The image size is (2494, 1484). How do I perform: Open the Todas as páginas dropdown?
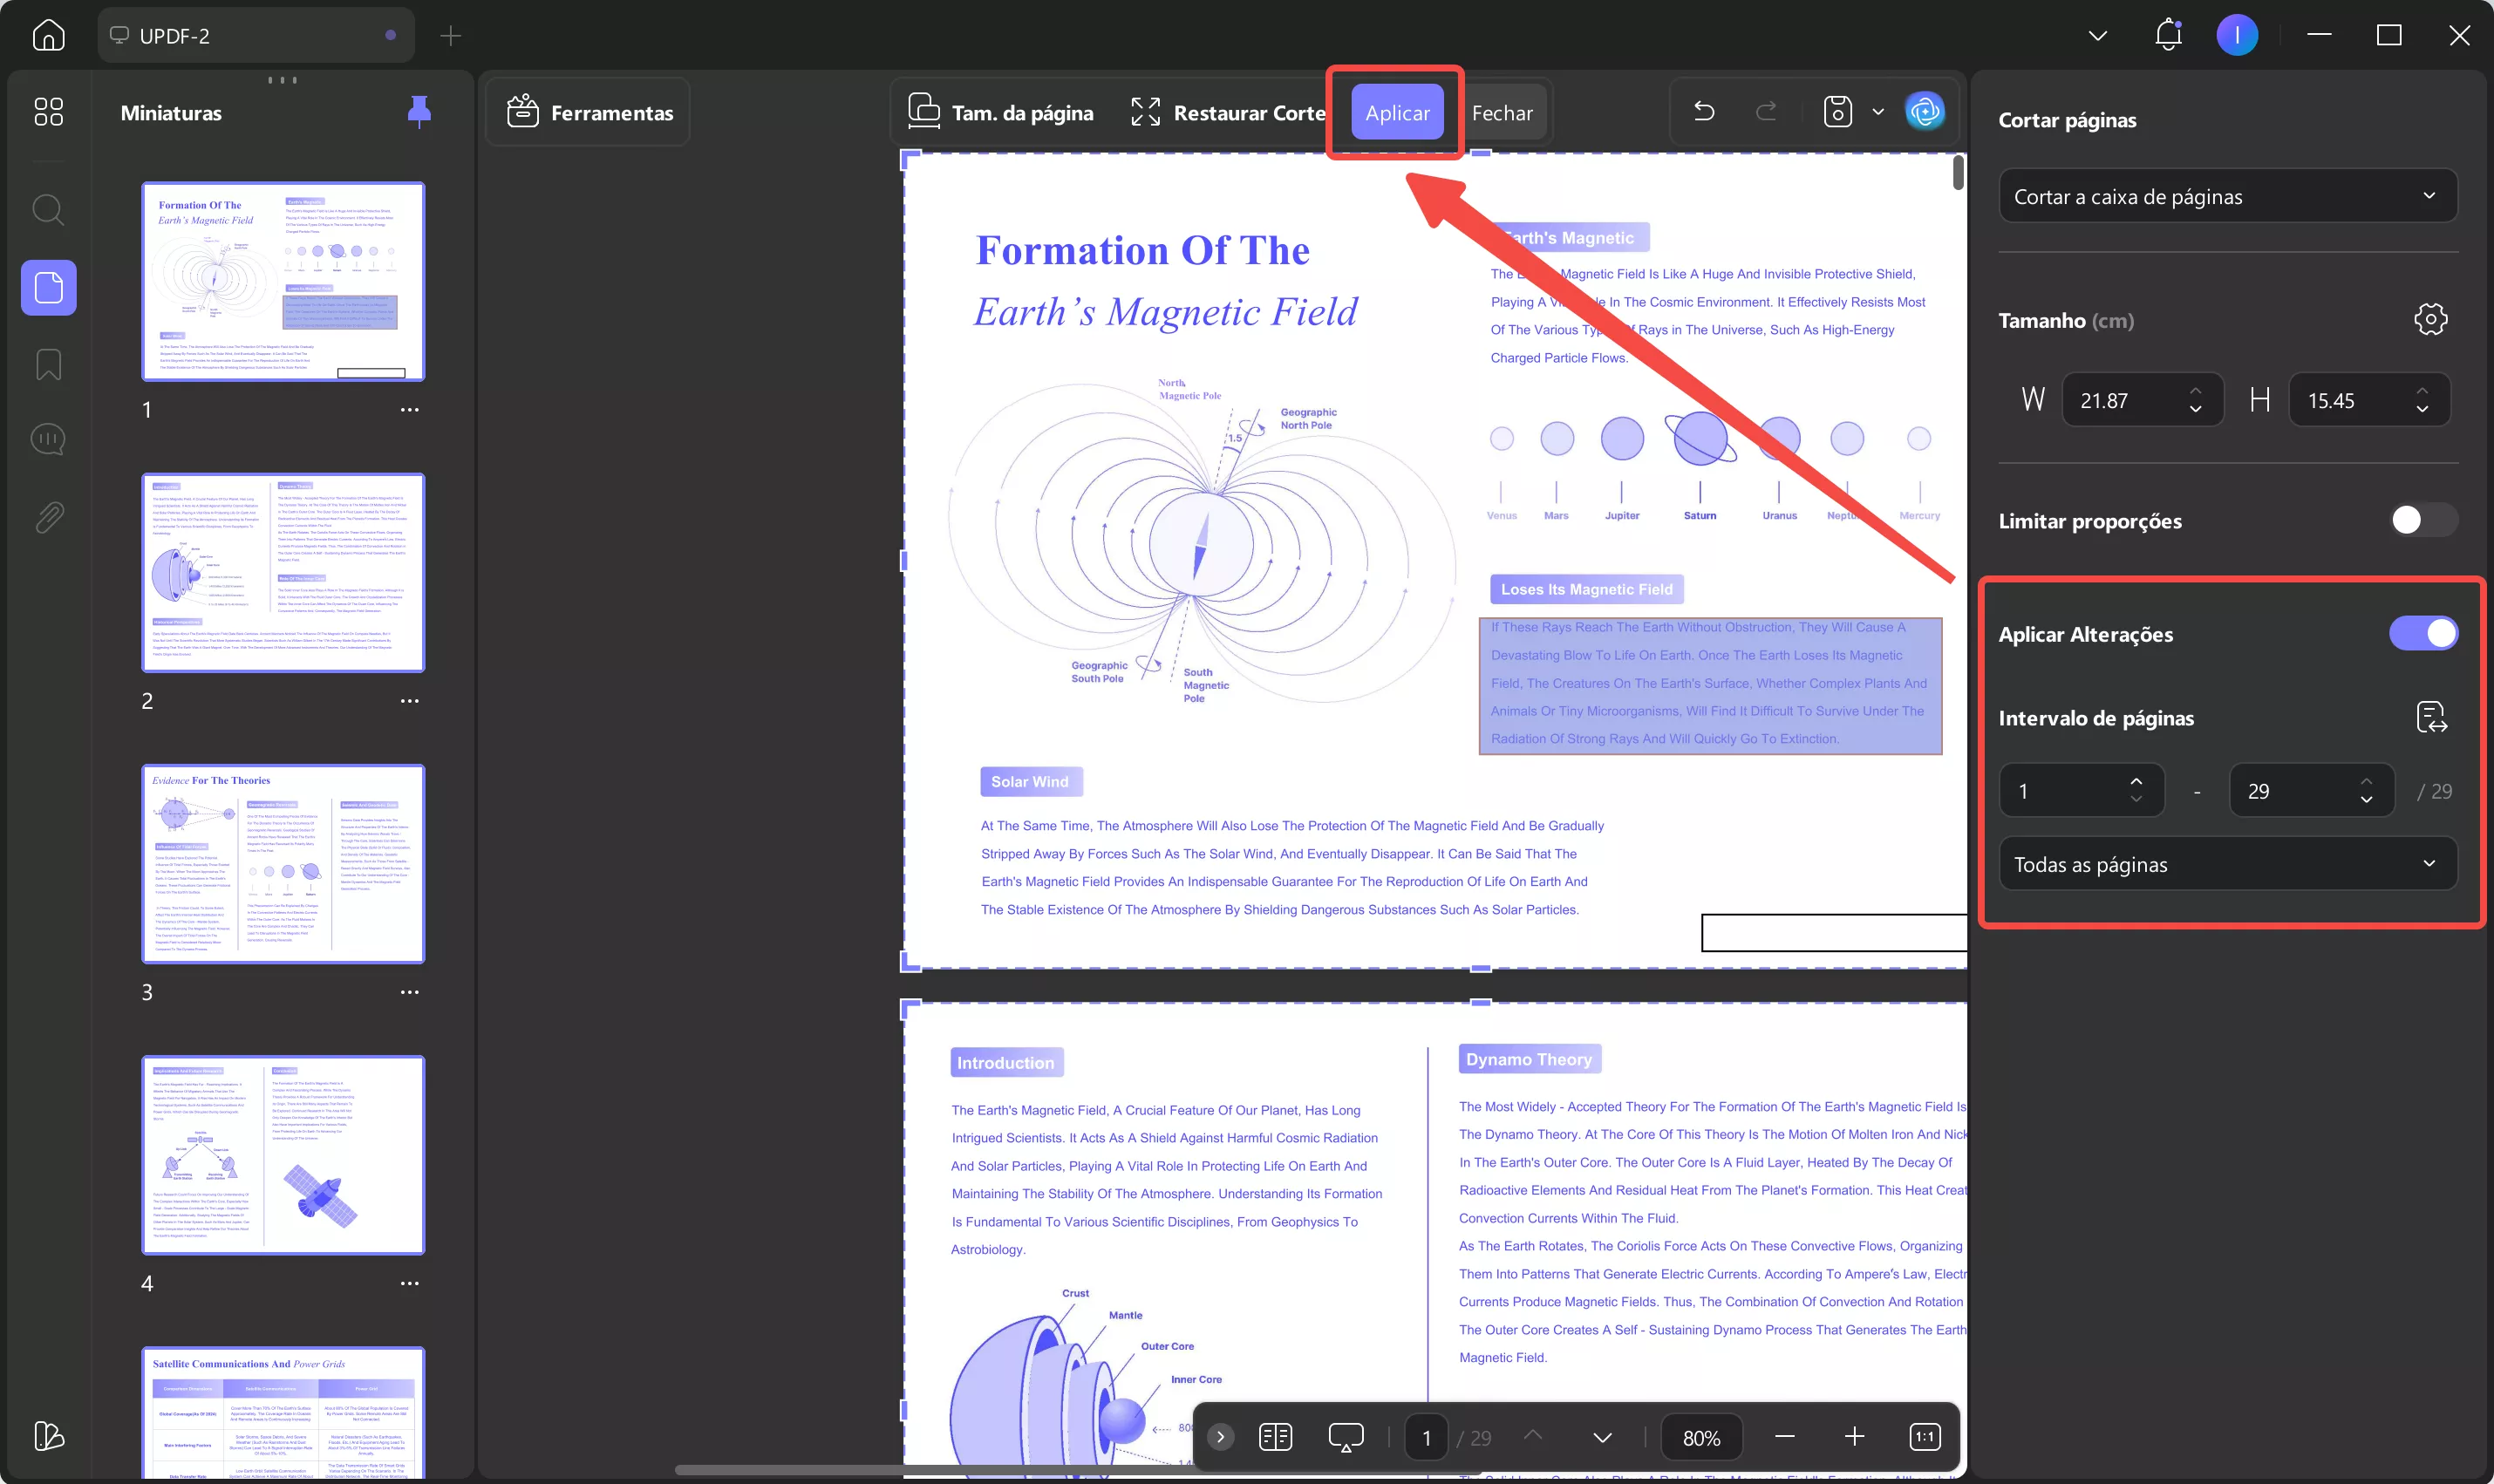coord(2227,864)
